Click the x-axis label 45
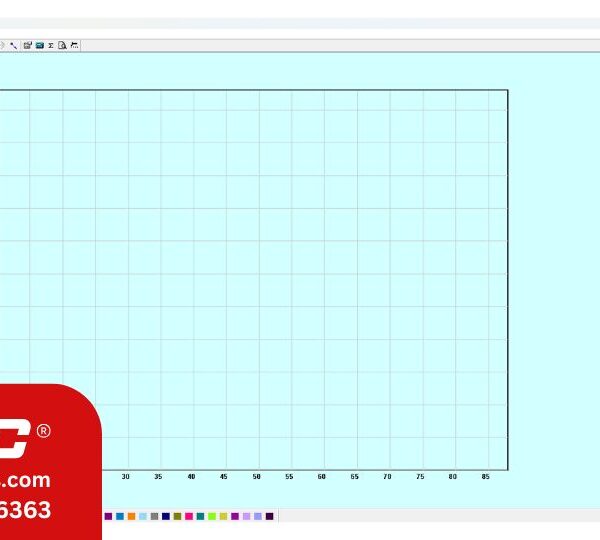 (x=223, y=476)
